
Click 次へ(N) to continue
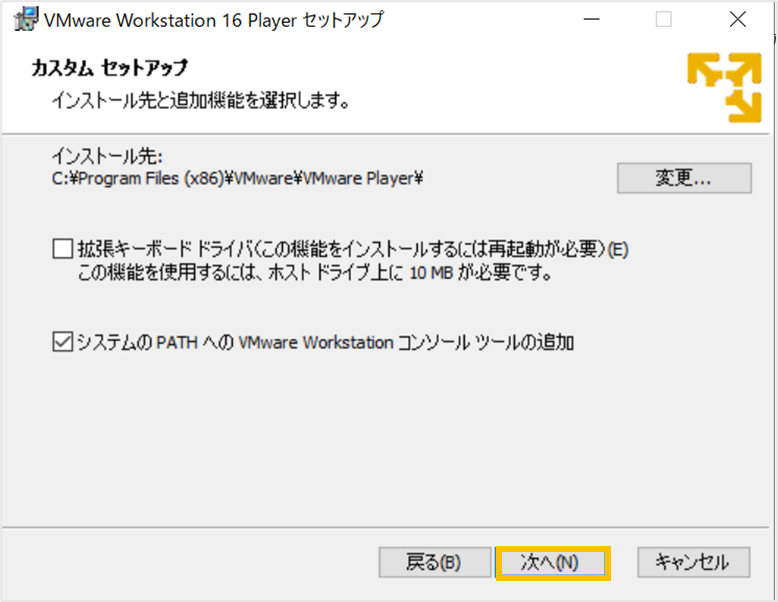tap(553, 563)
